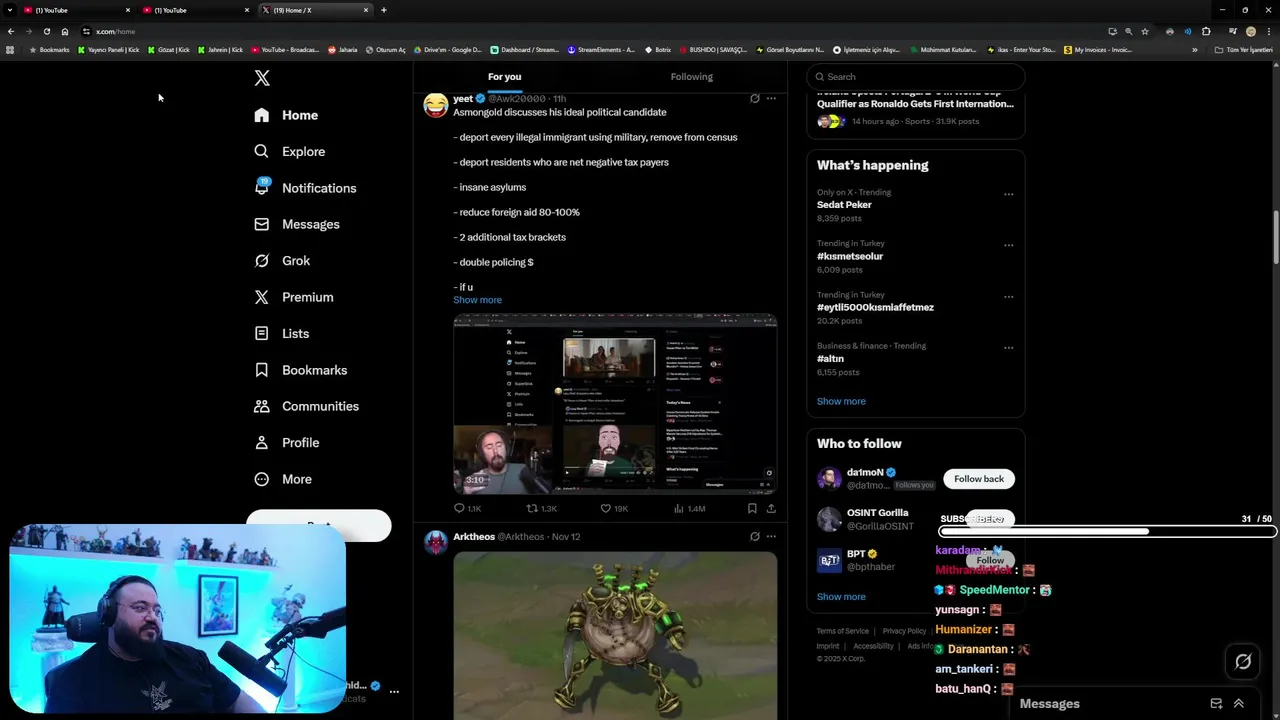The height and width of the screenshot is (720, 1280).
Task: Open #altın trend
Action: click(x=830, y=359)
